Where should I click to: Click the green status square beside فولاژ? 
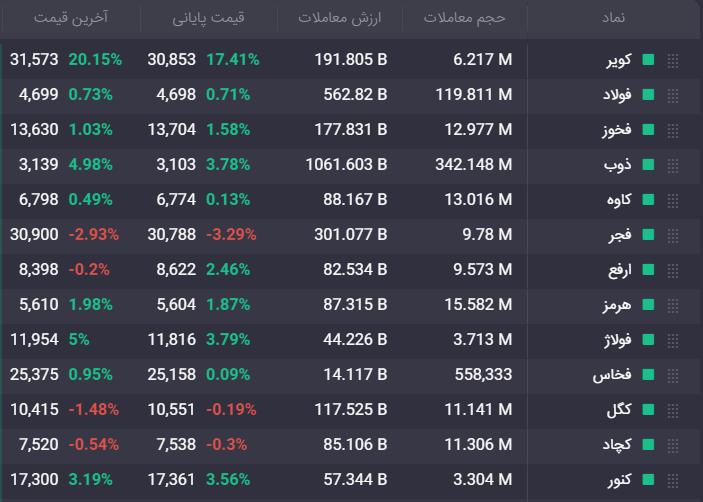[x=648, y=340]
